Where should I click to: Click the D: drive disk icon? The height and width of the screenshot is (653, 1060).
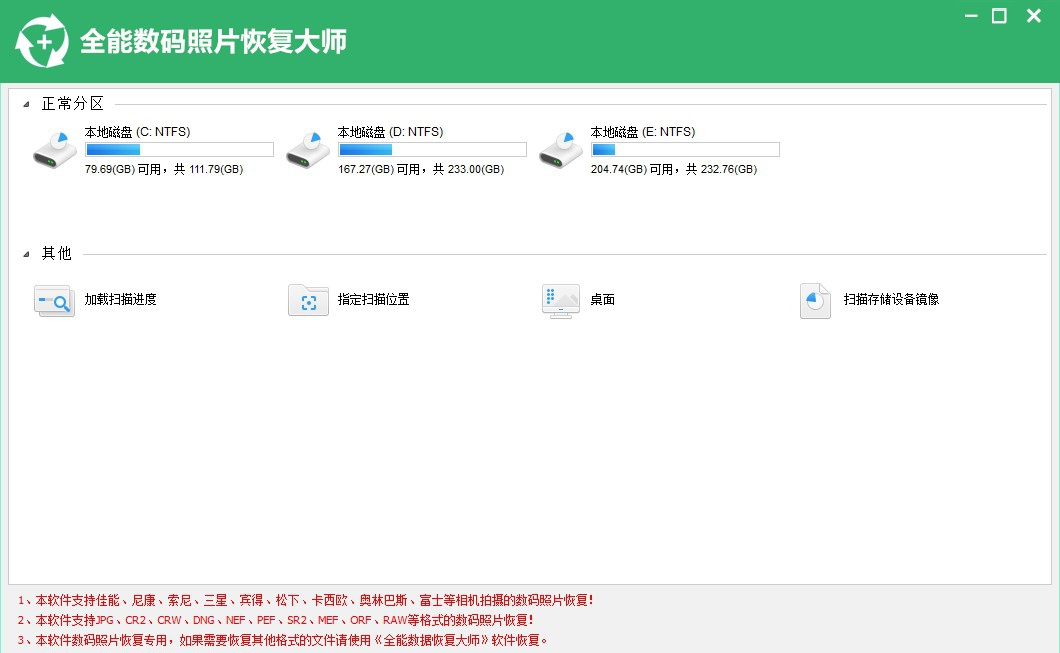coord(306,148)
